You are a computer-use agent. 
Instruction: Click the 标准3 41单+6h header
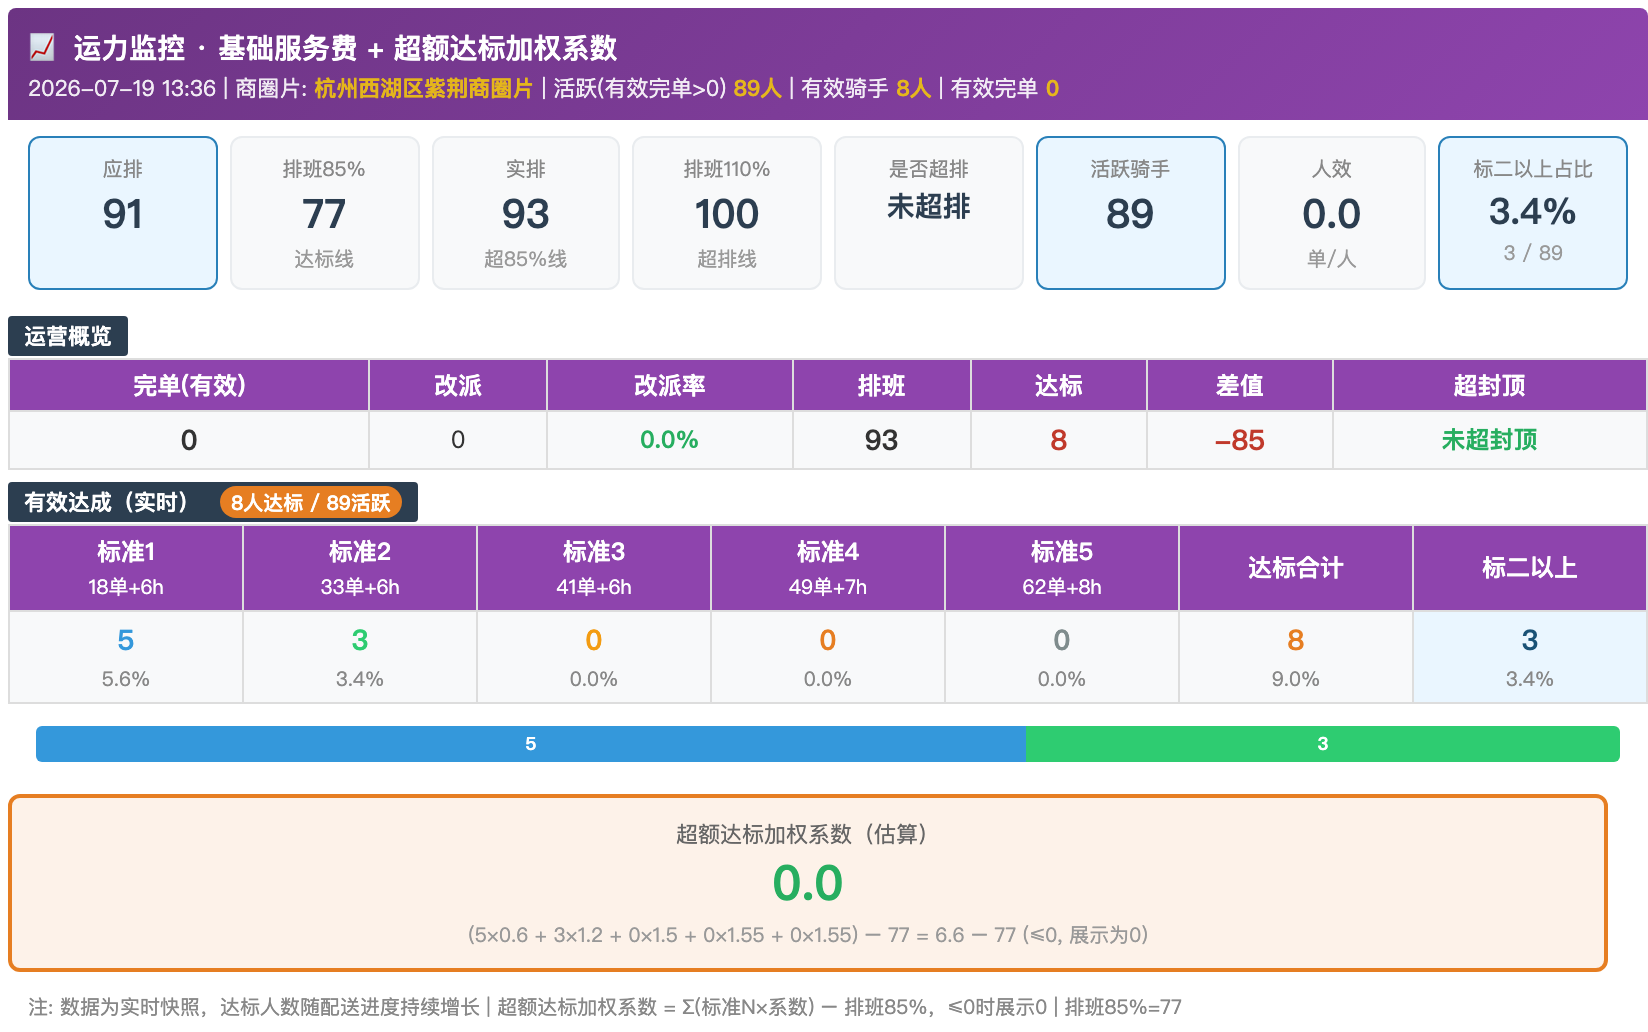(x=594, y=568)
